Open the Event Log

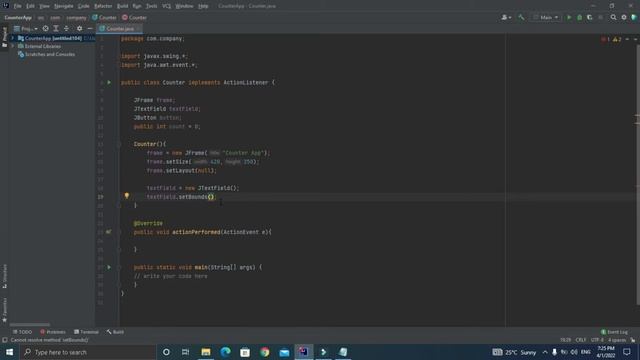point(614,332)
